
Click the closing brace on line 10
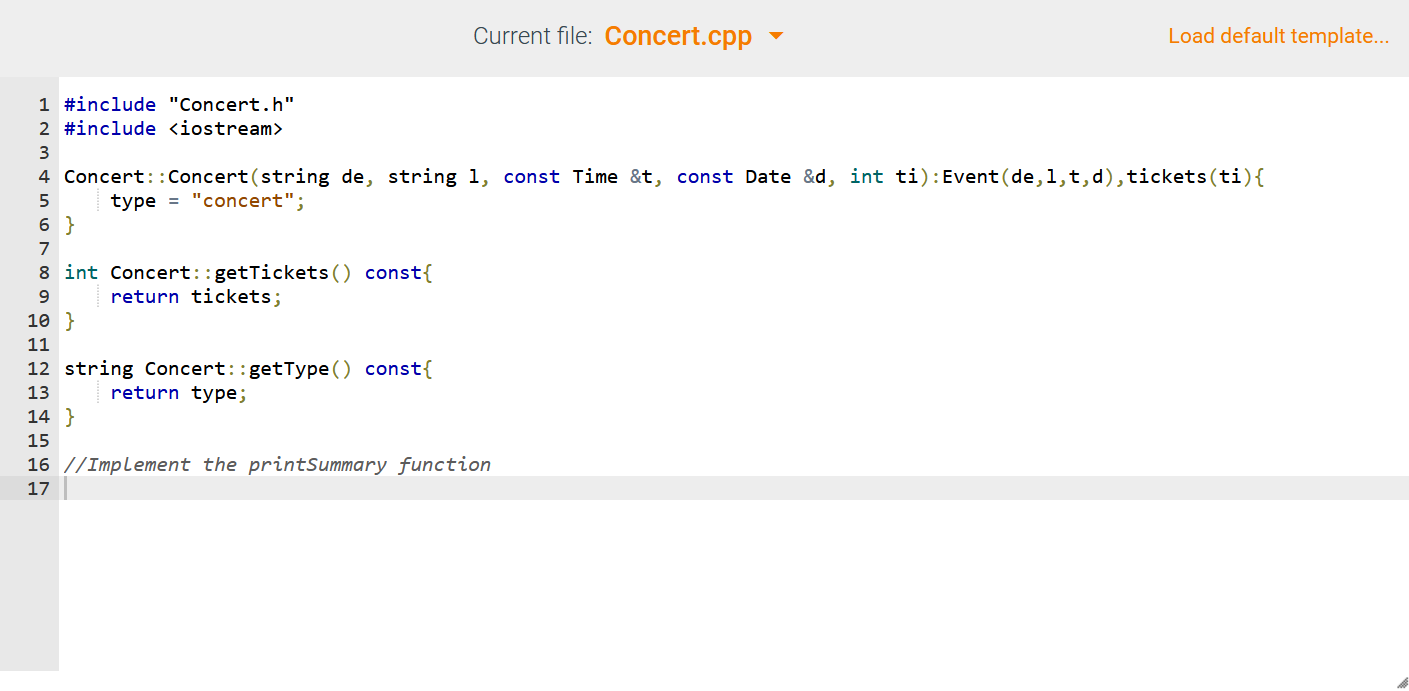click(68, 320)
